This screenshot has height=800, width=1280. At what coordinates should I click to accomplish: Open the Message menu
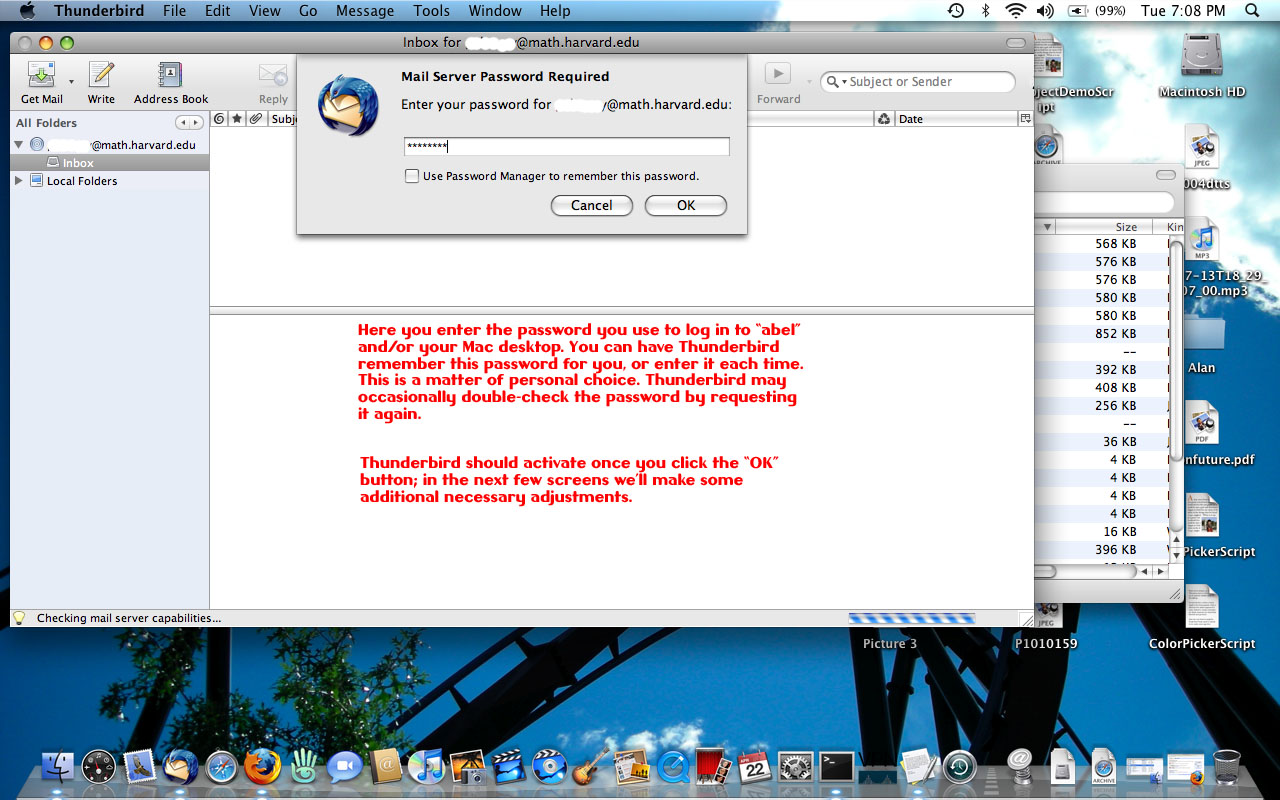[x=365, y=11]
